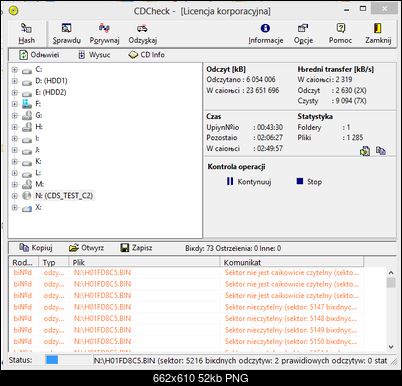Click the Odczytano value 6 054 006
Image resolution: width=402 pixels, height=386 pixels.
pyautogui.click(x=261, y=80)
